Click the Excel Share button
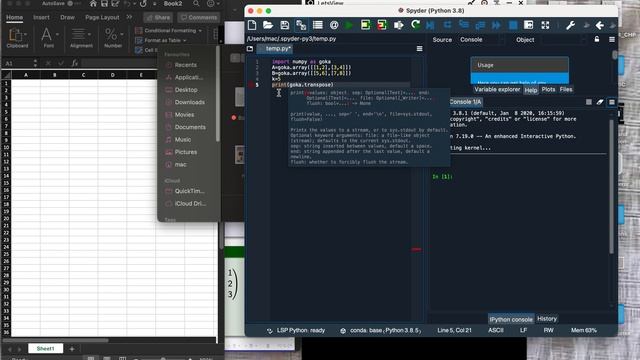Screen dimensions: 640x360 158,18
